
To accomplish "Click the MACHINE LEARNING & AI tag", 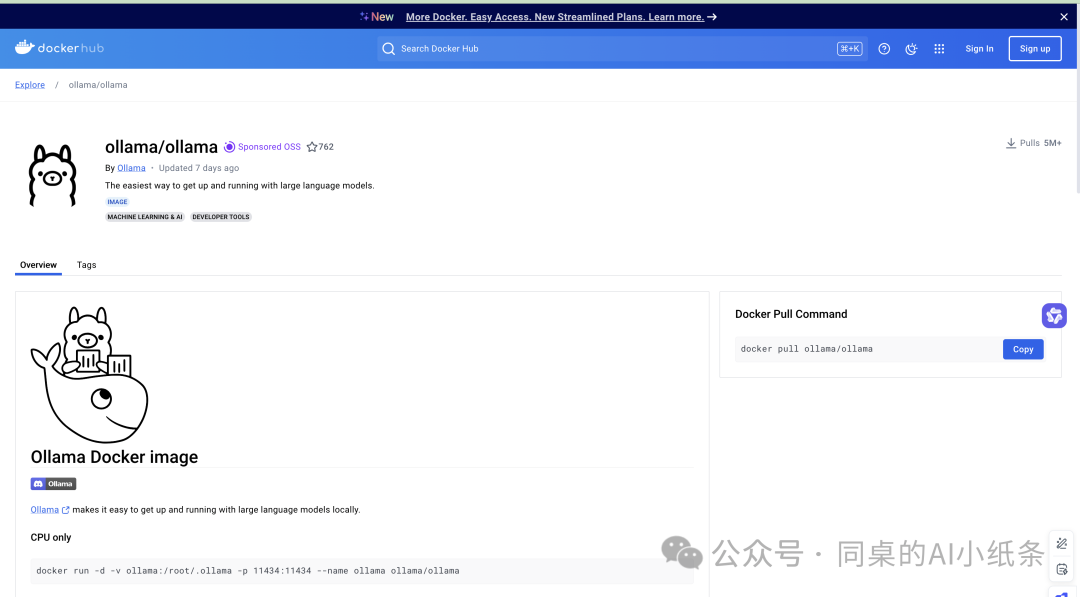I will coord(145,217).
